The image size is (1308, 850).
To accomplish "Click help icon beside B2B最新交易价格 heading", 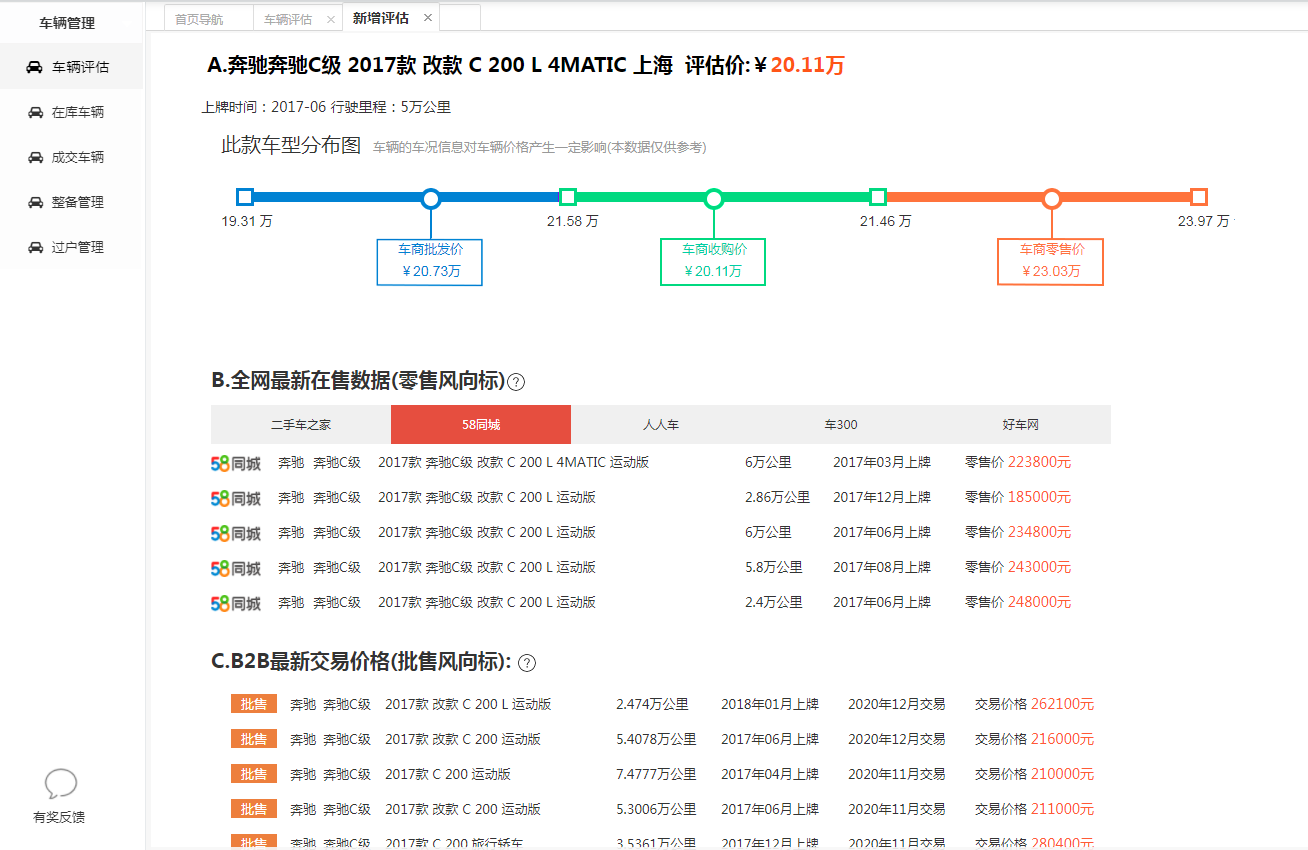I will [x=527, y=663].
